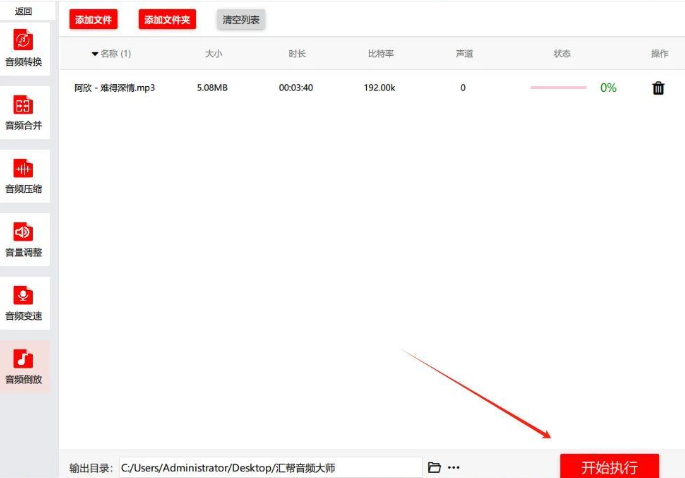
Task: Click the 5.08MB size value
Action: tap(212, 88)
